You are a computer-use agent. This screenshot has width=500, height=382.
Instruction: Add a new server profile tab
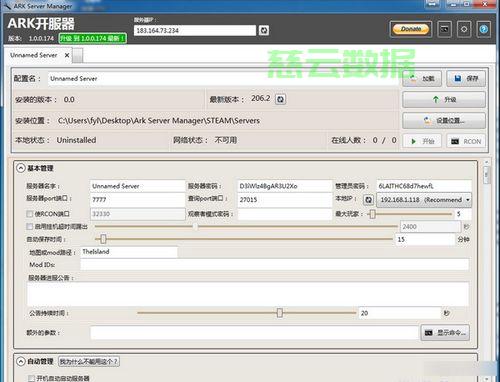pos(78,56)
